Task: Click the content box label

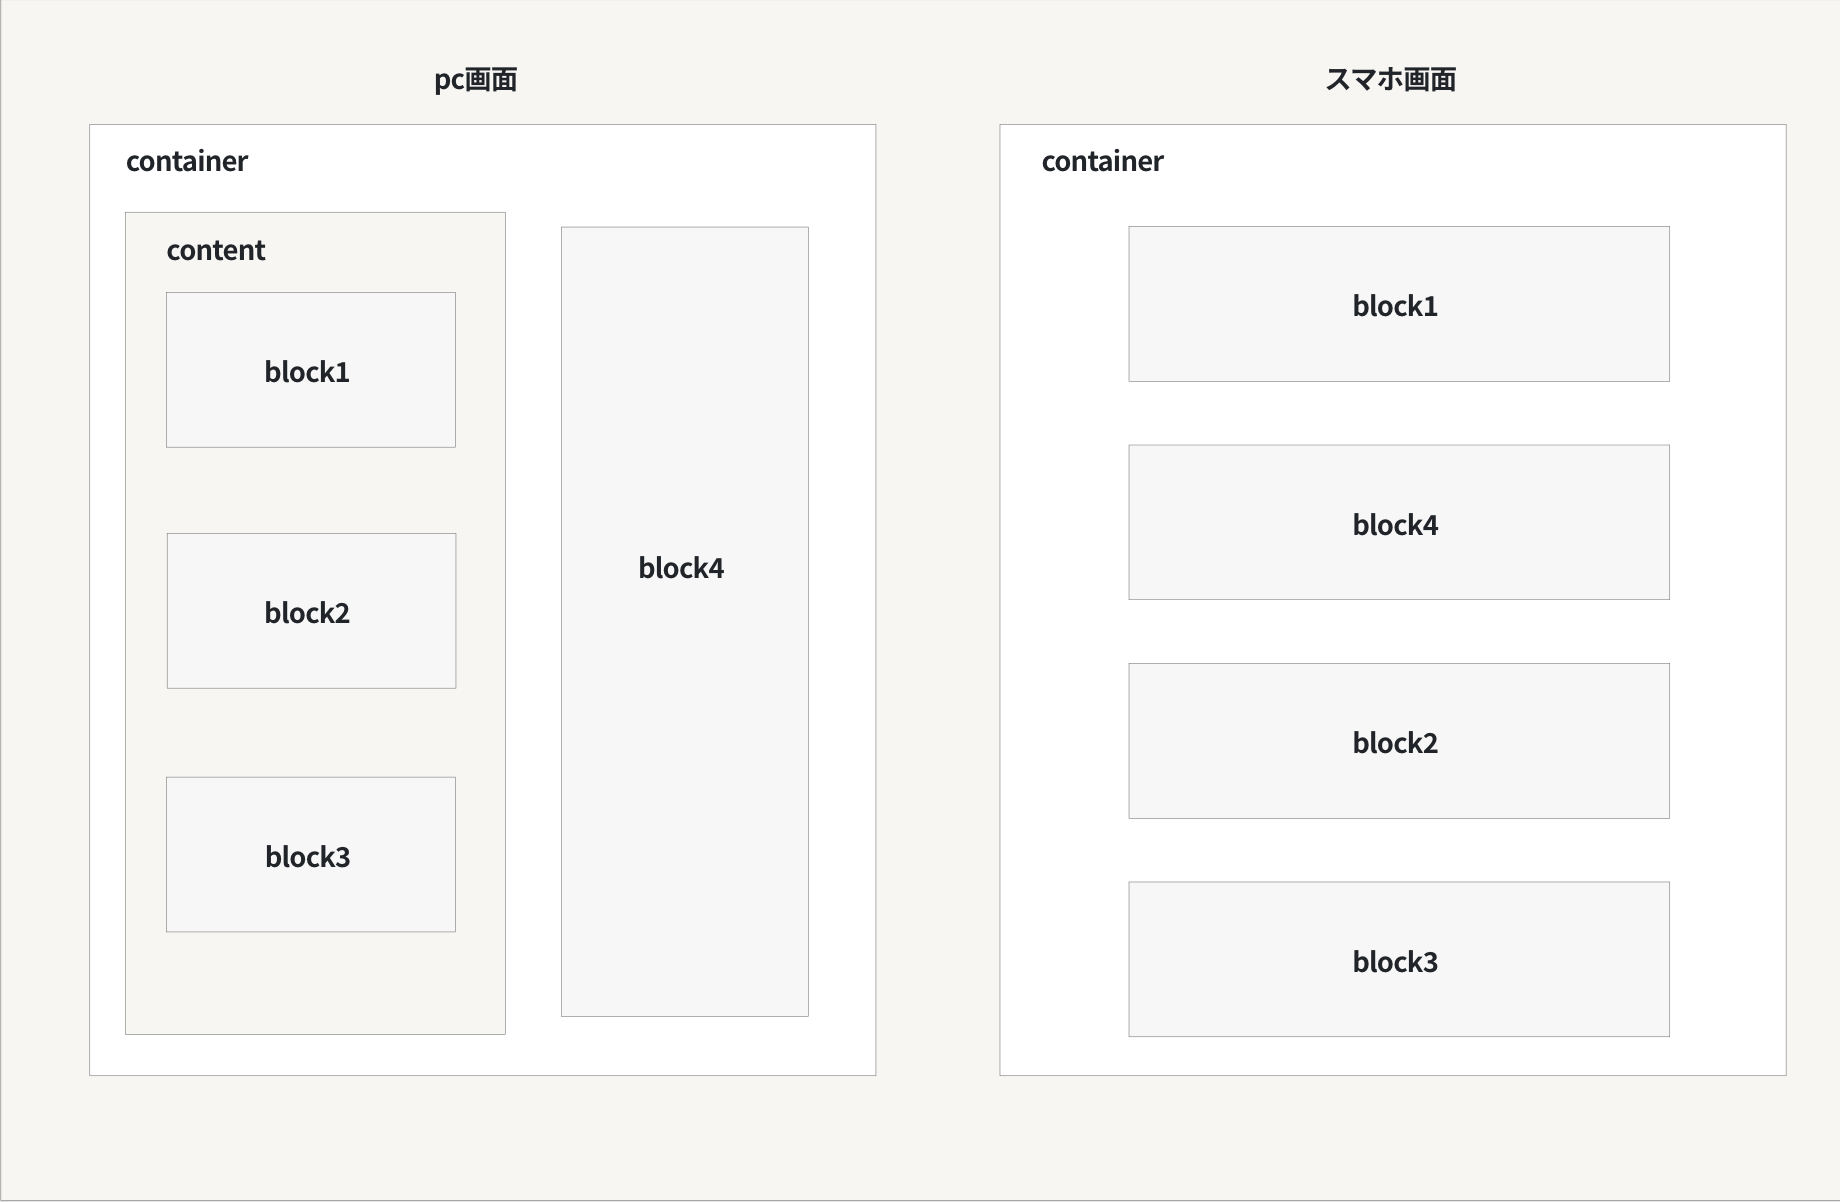Action: pos(215,250)
